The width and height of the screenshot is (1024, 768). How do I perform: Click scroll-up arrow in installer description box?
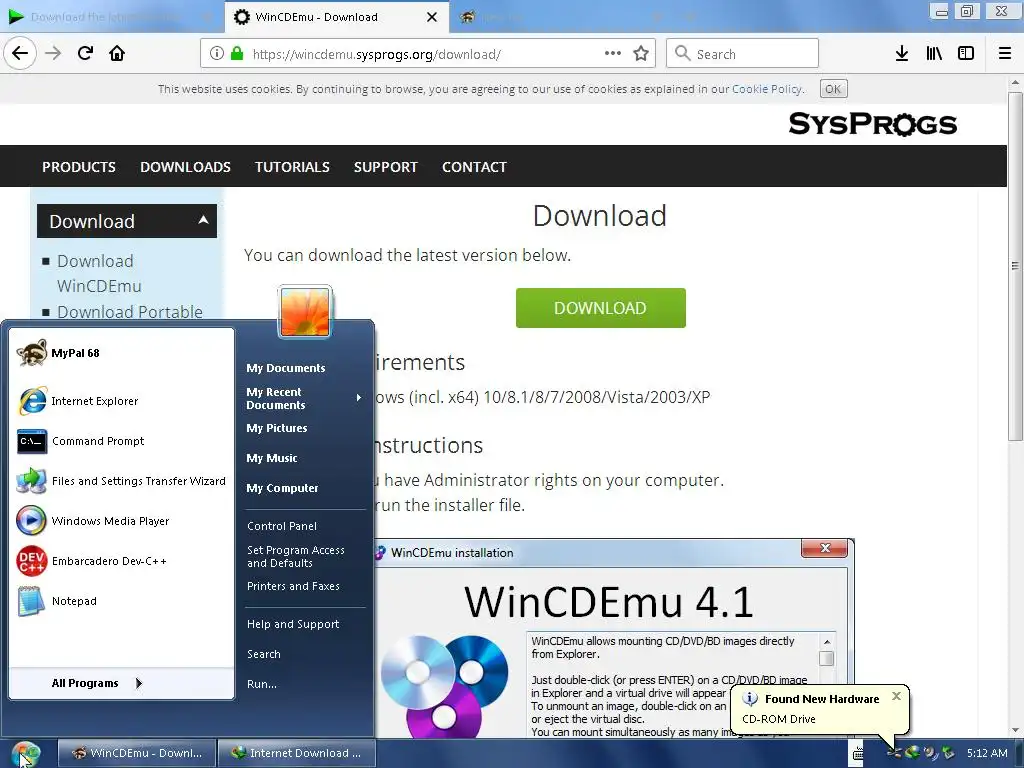(x=827, y=642)
